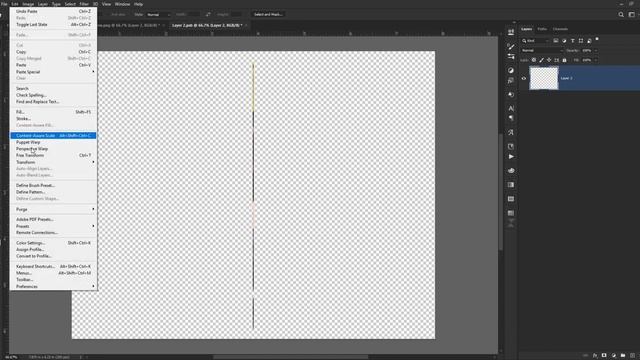Image resolution: width=640 pixels, height=360 pixels.
Task: Toggle the layer filter on/off switch
Action: (597, 39)
